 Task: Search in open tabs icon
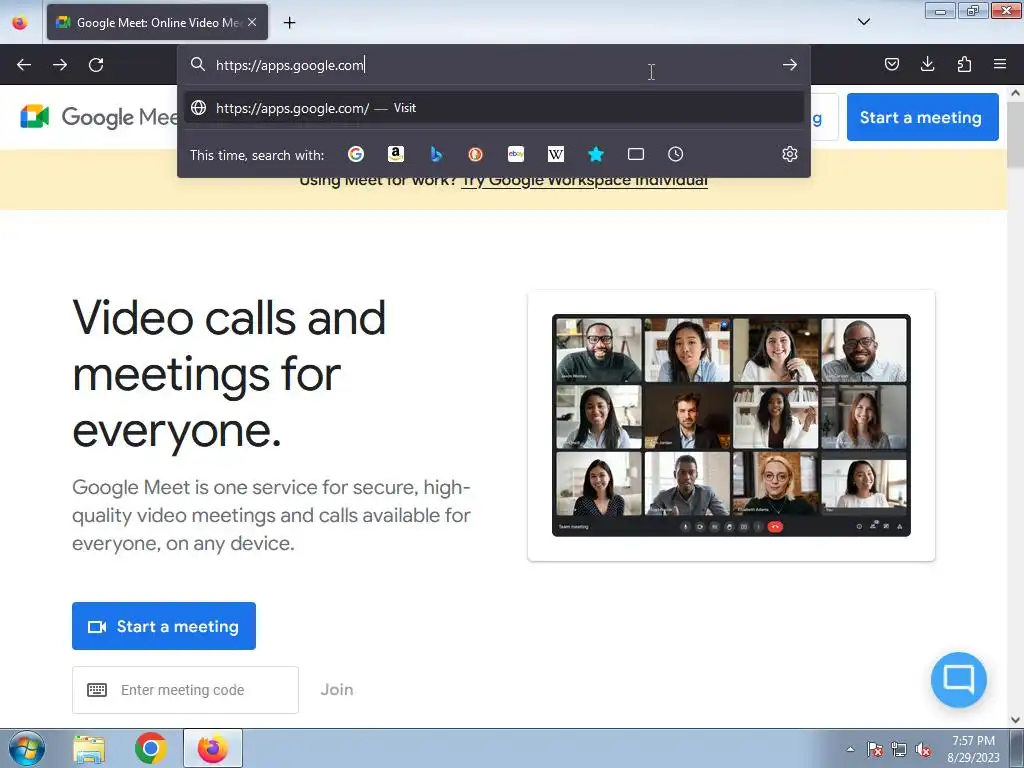[635, 154]
